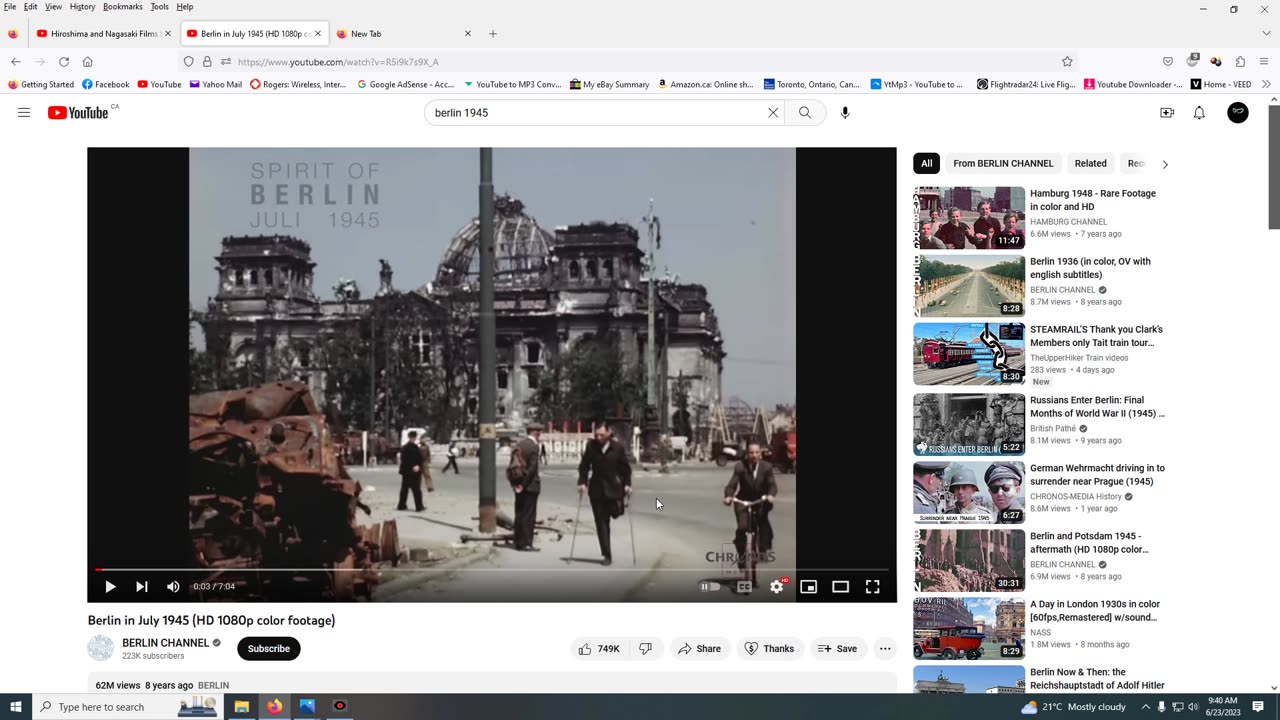Open Windows Start menu
The width and height of the screenshot is (1280, 720).
pyautogui.click(x=16, y=707)
